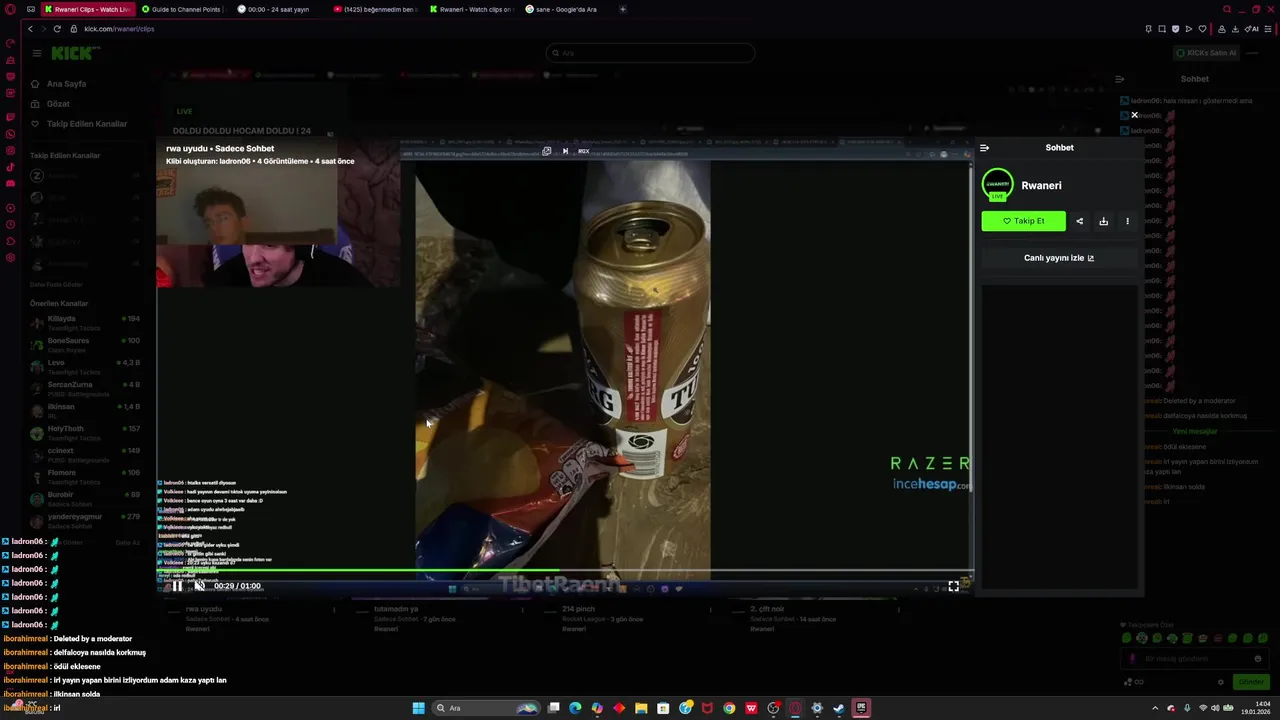
Task: Go to Kick home via logo
Action: (x=71, y=53)
